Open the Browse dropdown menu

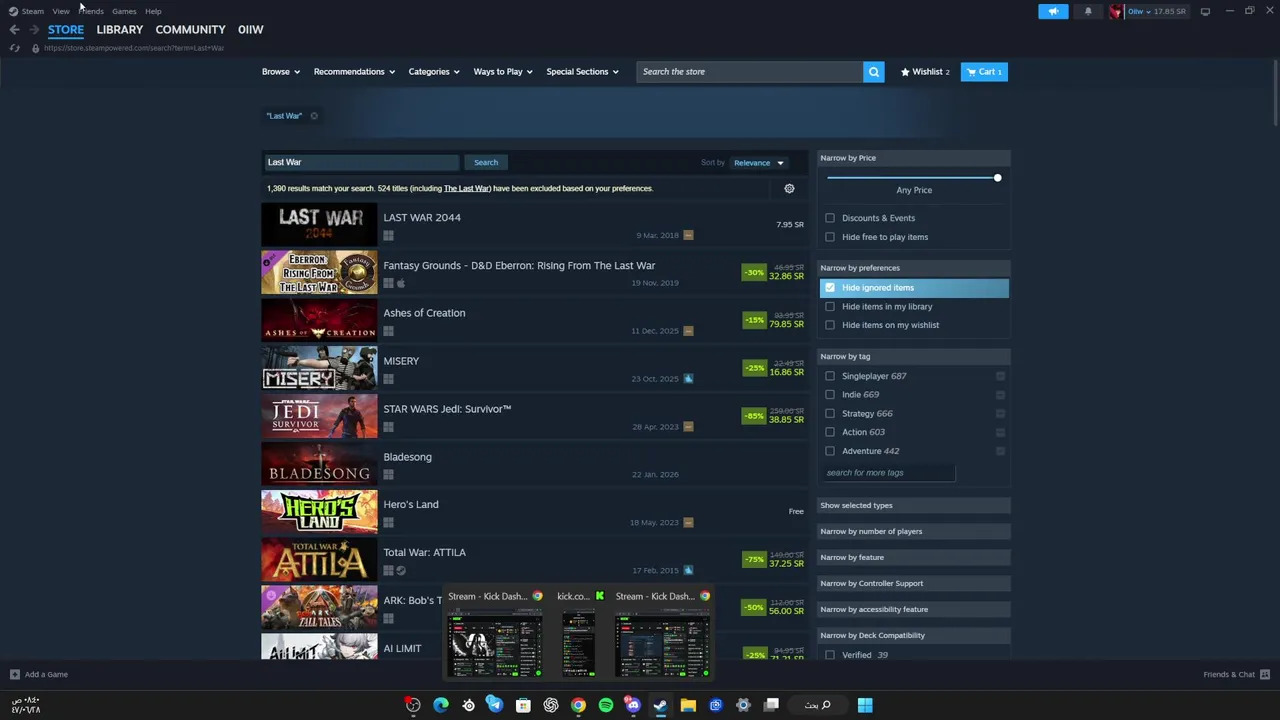pyautogui.click(x=281, y=72)
